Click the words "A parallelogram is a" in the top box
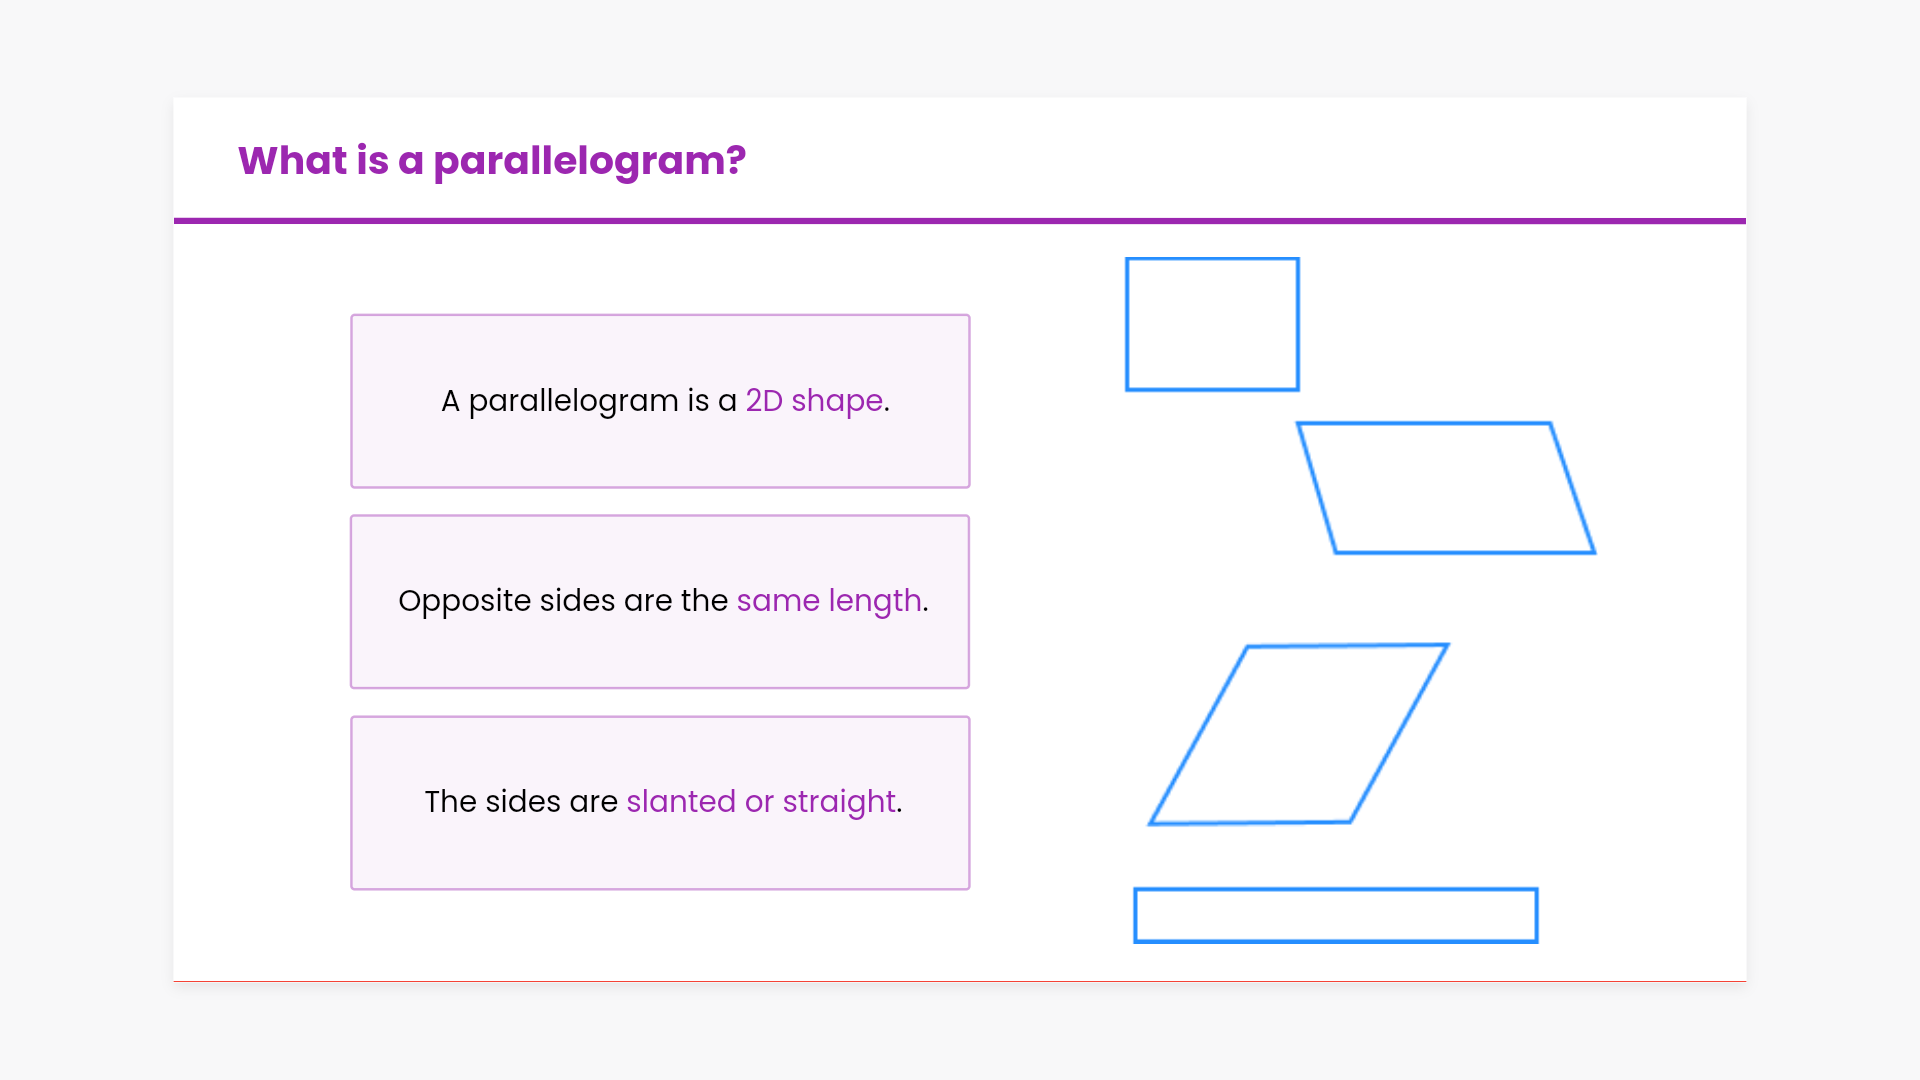 coord(588,401)
